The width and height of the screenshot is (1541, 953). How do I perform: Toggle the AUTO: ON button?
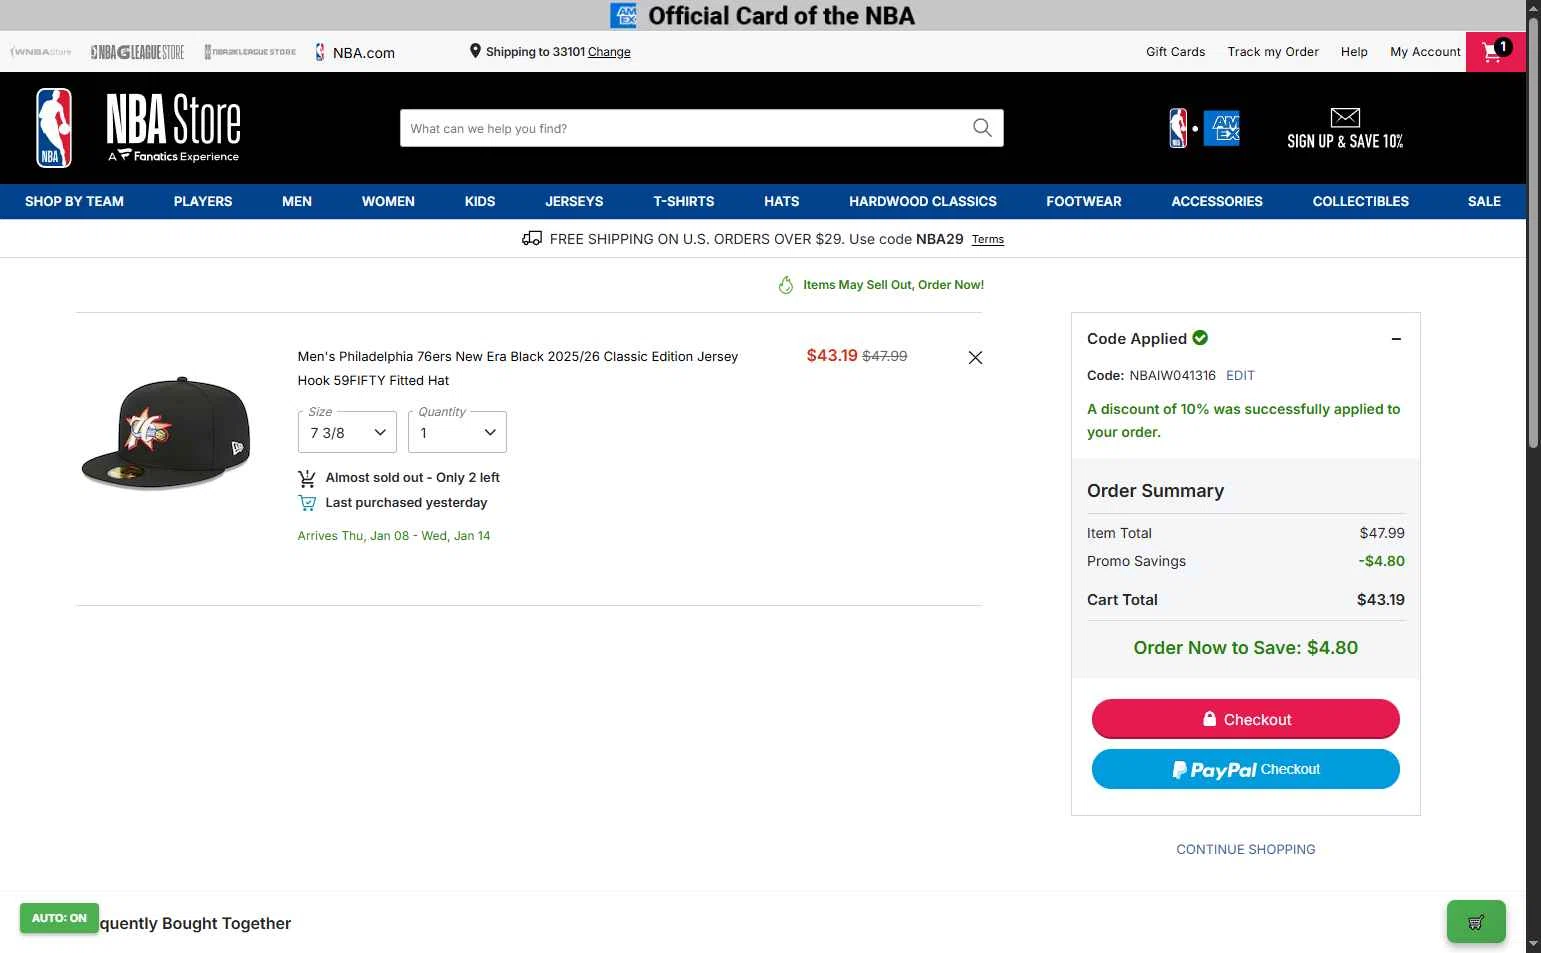click(x=59, y=918)
